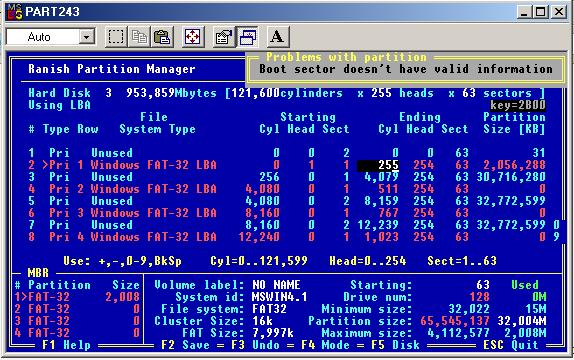
Task: Select MBR entry 2 FAT-32
Action: pos(77,309)
